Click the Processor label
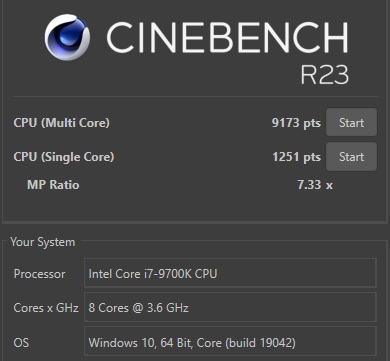Image resolution: width=390 pixels, height=361 pixels. (39, 274)
